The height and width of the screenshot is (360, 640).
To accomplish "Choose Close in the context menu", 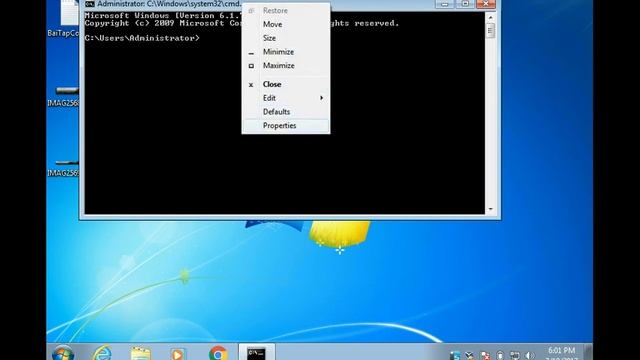I will pos(286,84).
